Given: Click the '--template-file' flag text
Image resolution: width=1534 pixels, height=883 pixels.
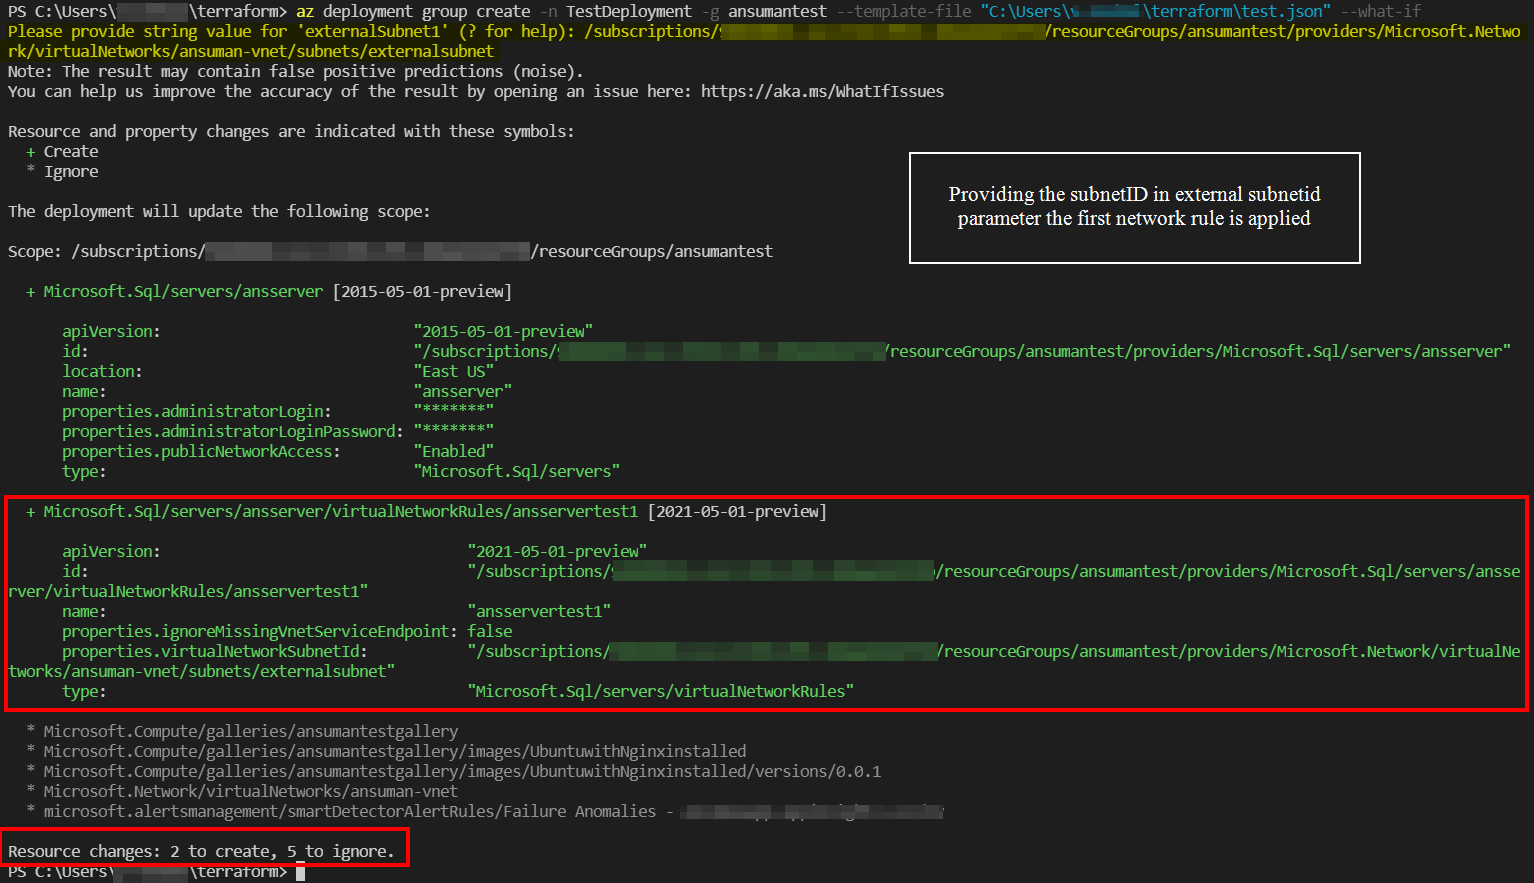Looking at the screenshot, I should pyautogui.click(x=903, y=11).
